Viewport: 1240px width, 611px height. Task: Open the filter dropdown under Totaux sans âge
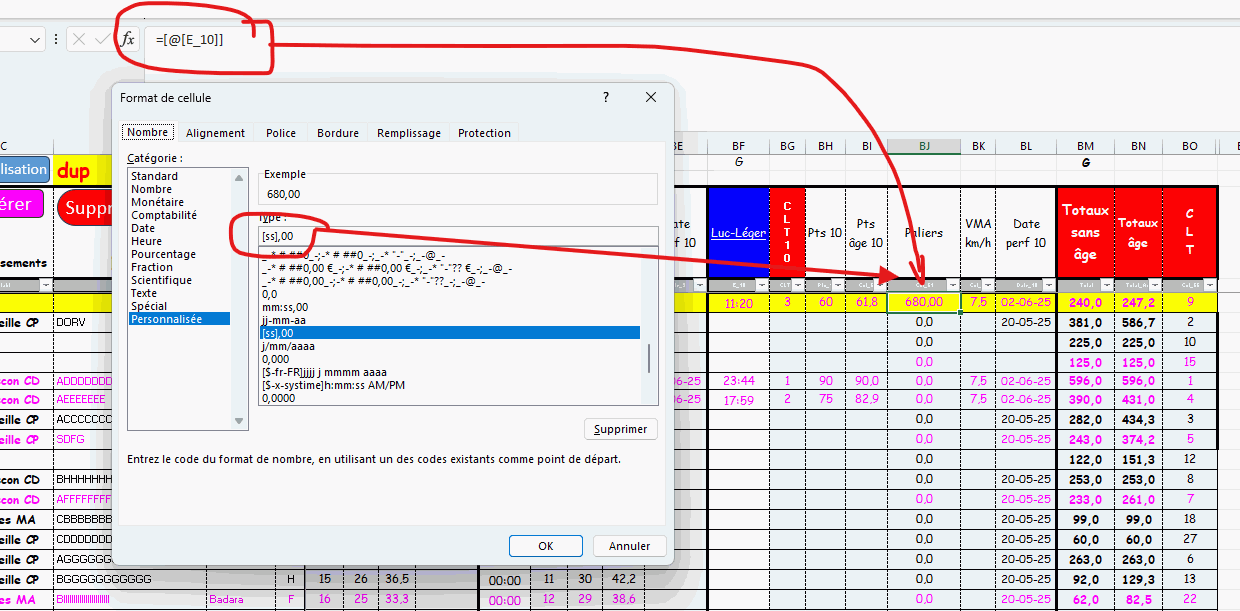tap(1106, 285)
